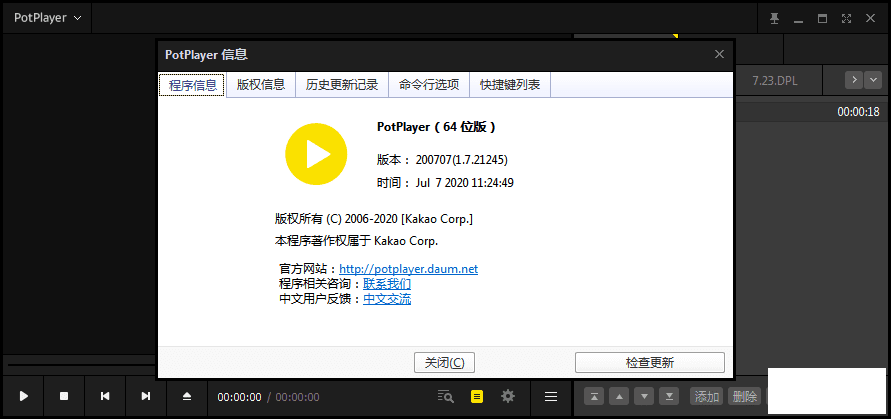Open the 历史更新记录 tab
This screenshot has width=891, height=419.
(342, 85)
